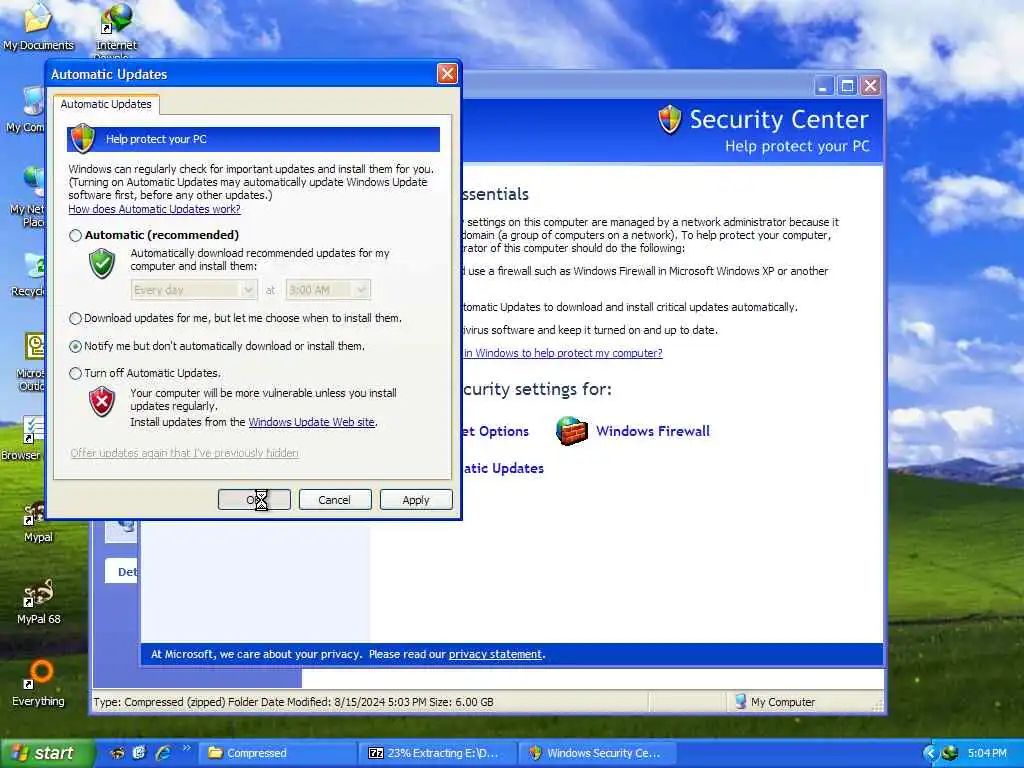Click Cancel in Automatic Updates dialog
1024x768 pixels.
(x=335, y=500)
